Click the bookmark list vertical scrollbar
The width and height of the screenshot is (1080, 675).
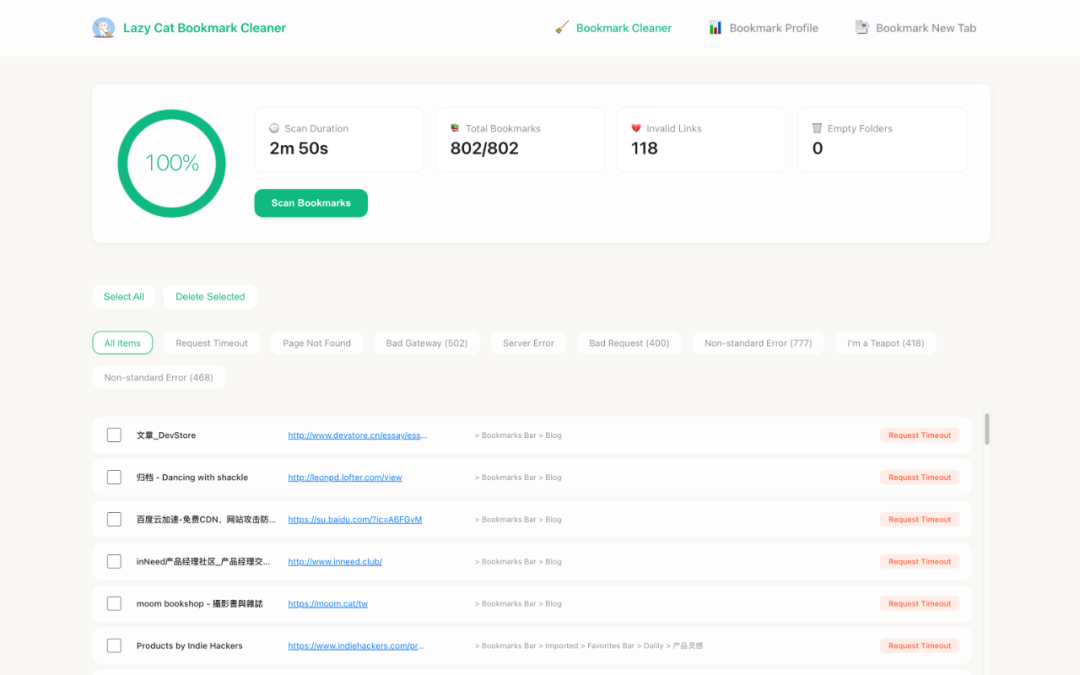[x=987, y=430]
